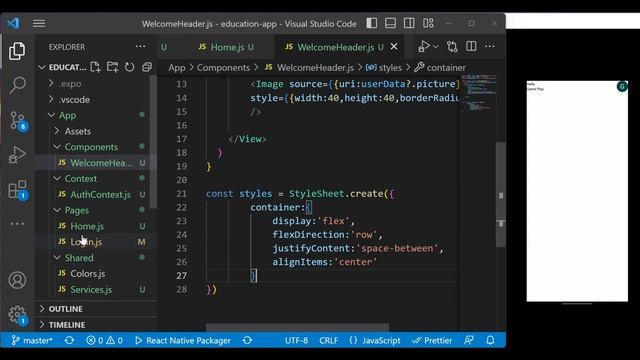Start the React Native Packager
The width and height of the screenshot is (640, 360).
click(x=183, y=340)
